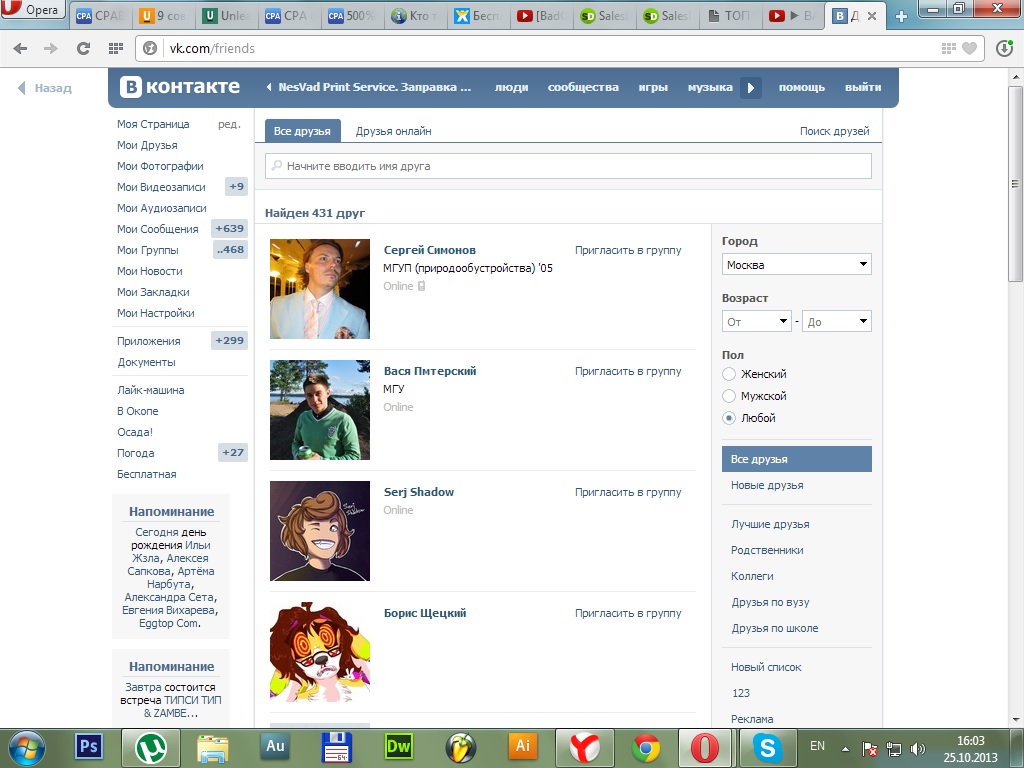
Task: Click ред. next to Моя Страница
Action: [x=229, y=124]
